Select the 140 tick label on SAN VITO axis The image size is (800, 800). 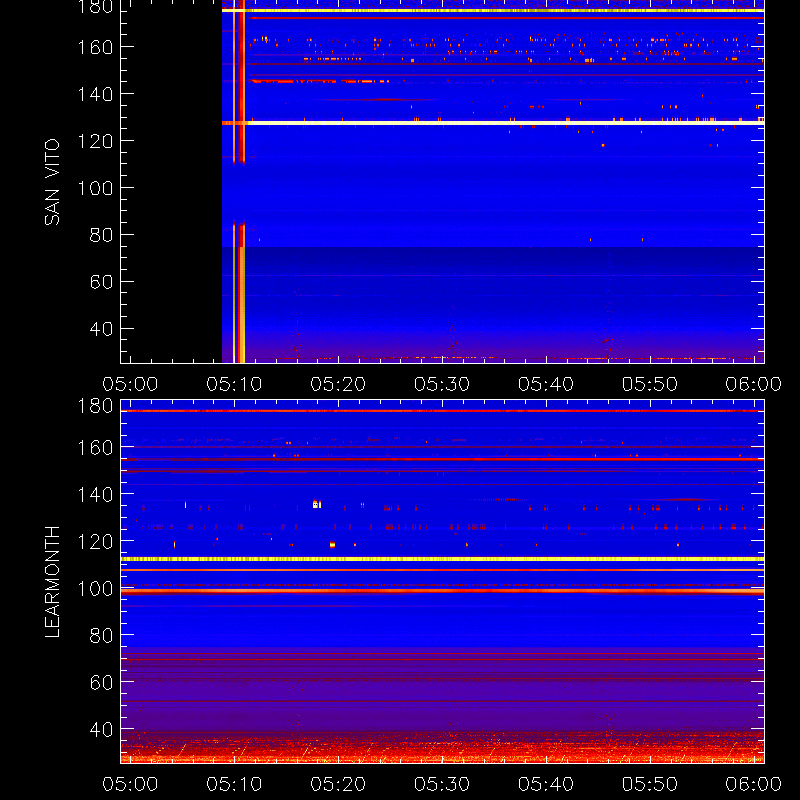pos(95,94)
